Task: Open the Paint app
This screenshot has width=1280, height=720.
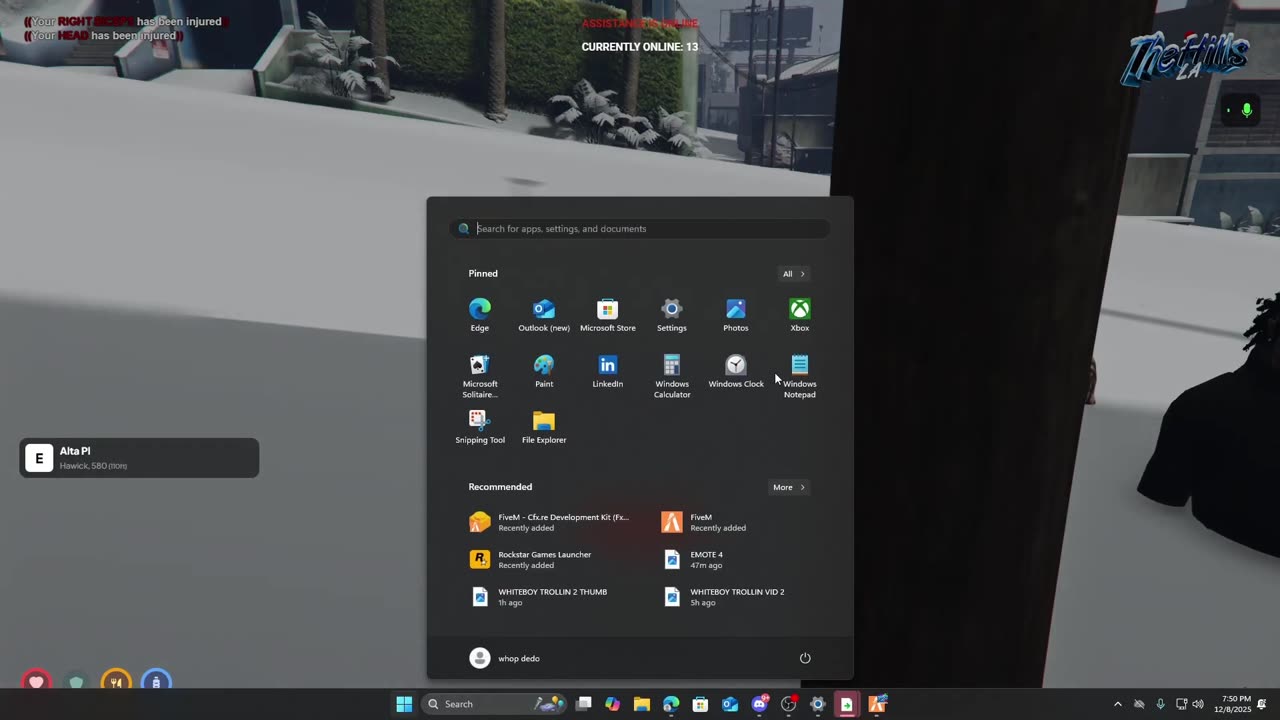Action: (544, 370)
